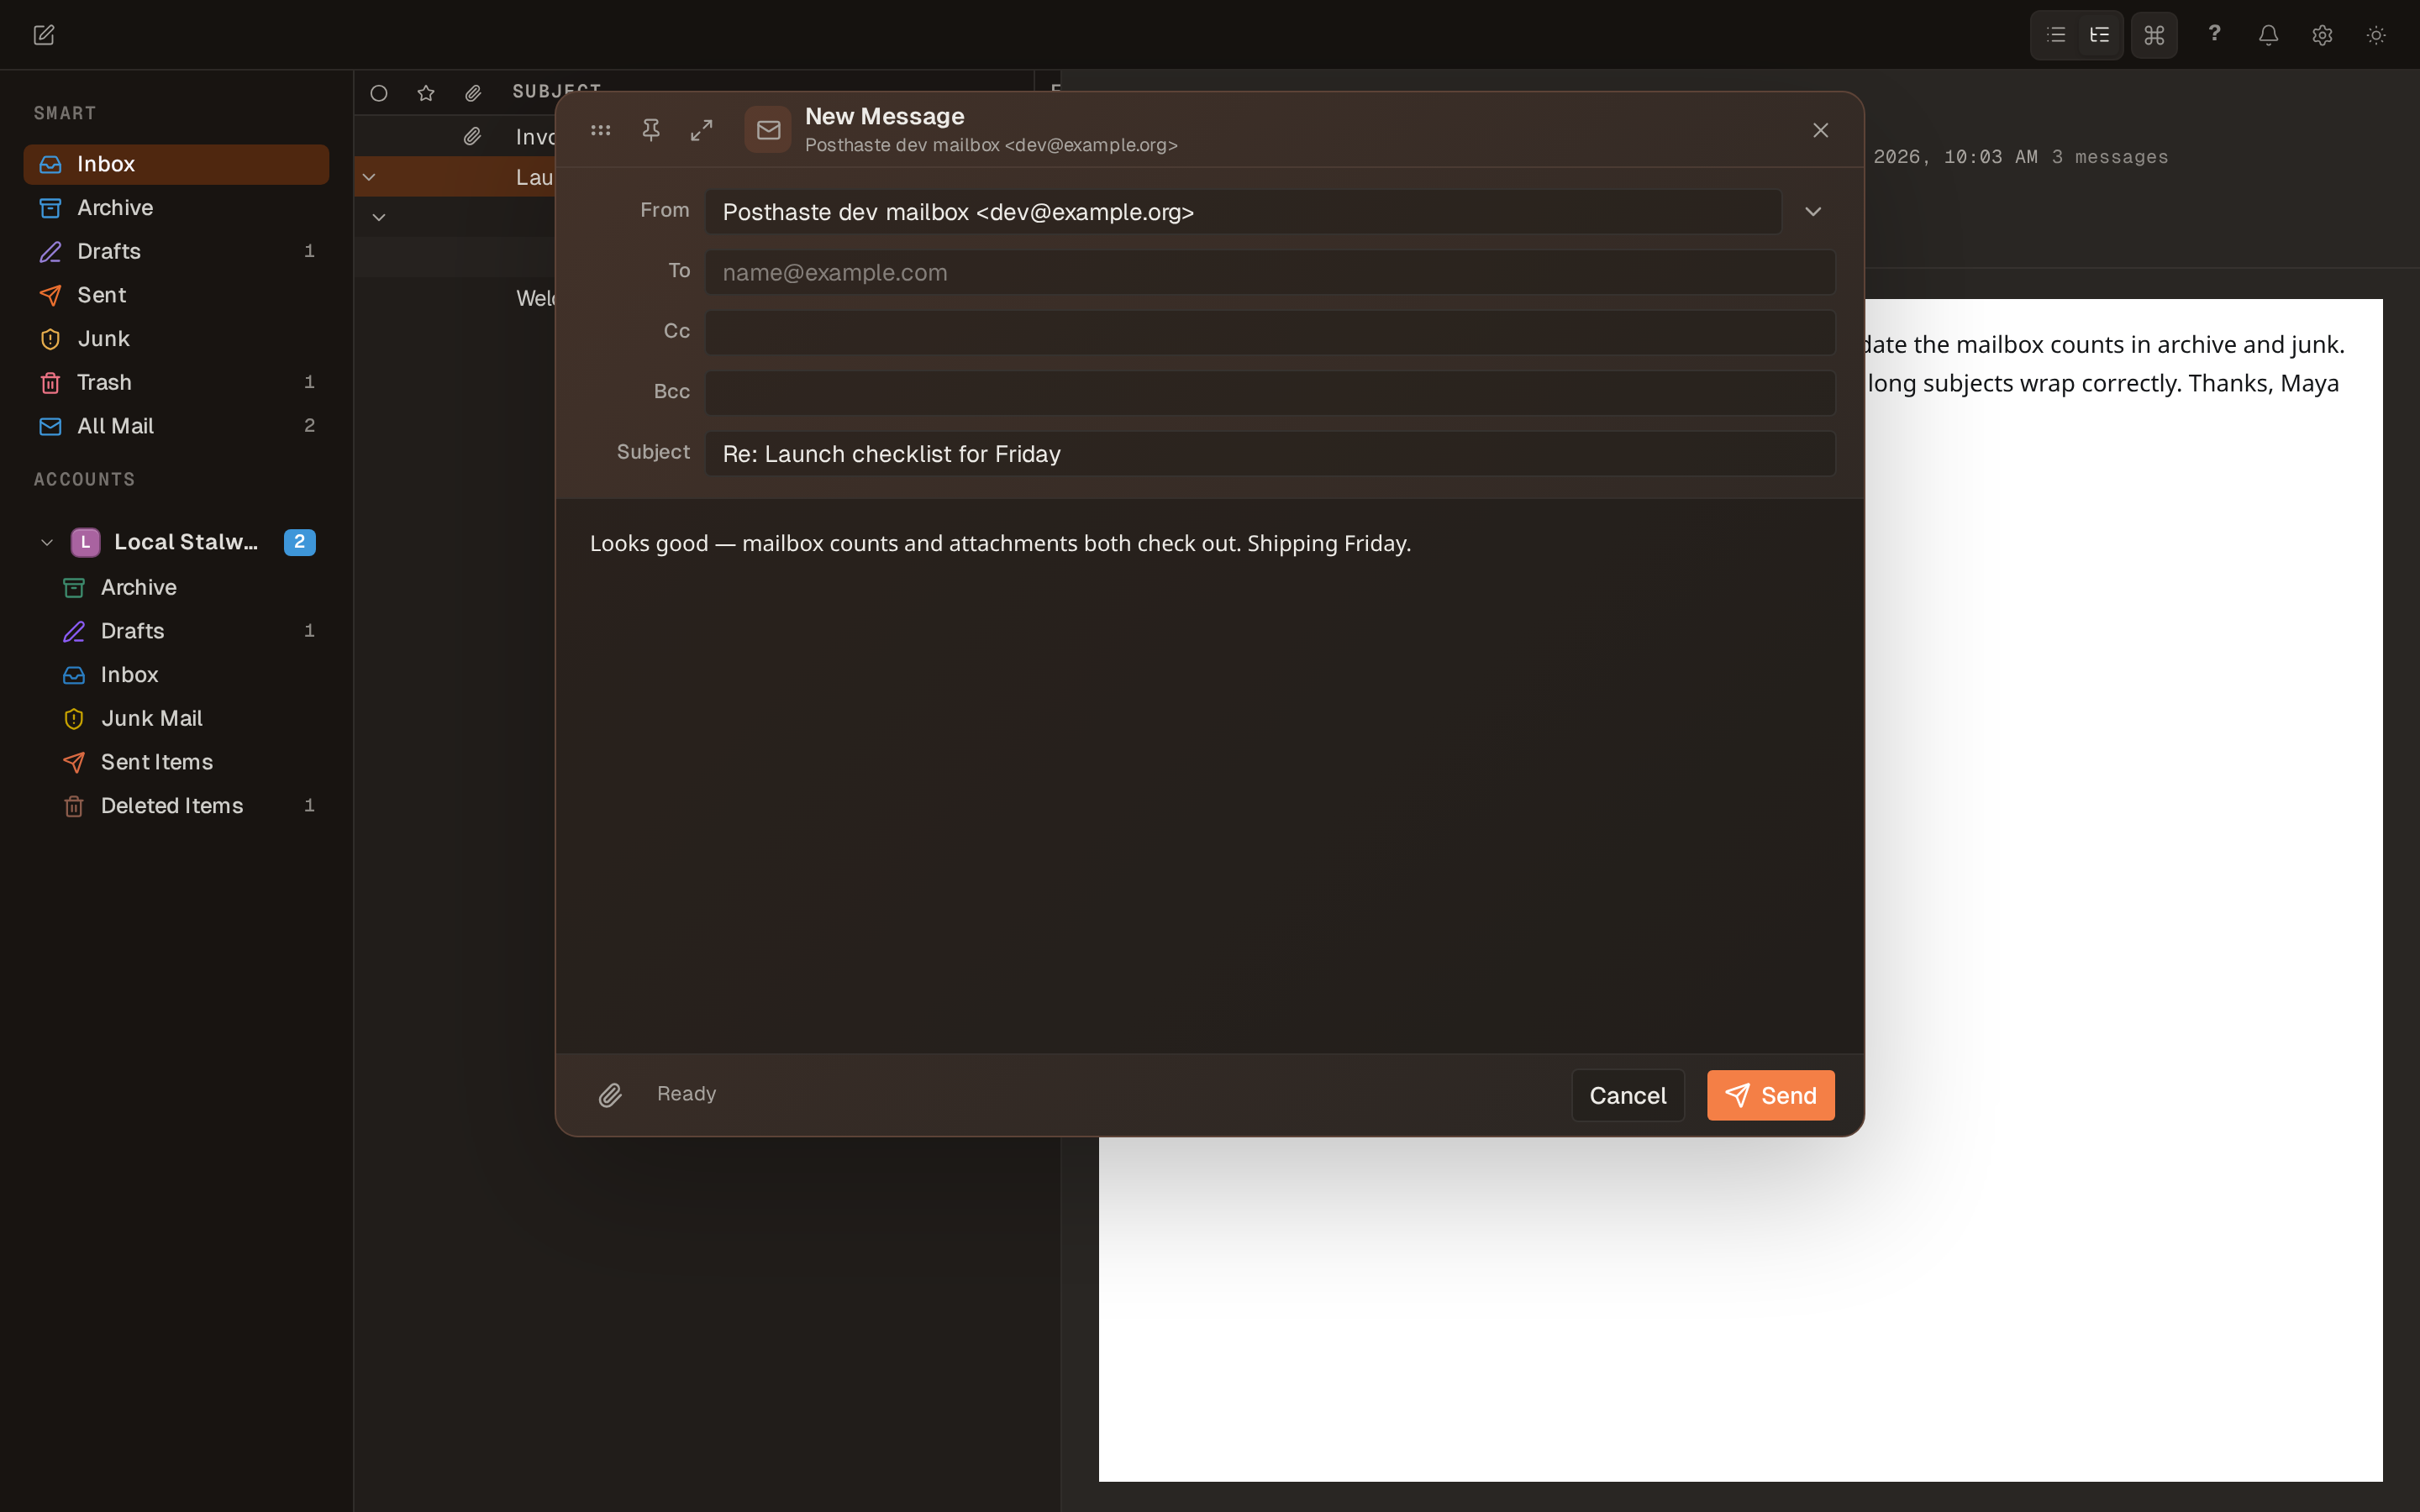This screenshot has width=2420, height=1512.
Task: Click the Drafts pen icon in smart list
Action: tap(50, 252)
